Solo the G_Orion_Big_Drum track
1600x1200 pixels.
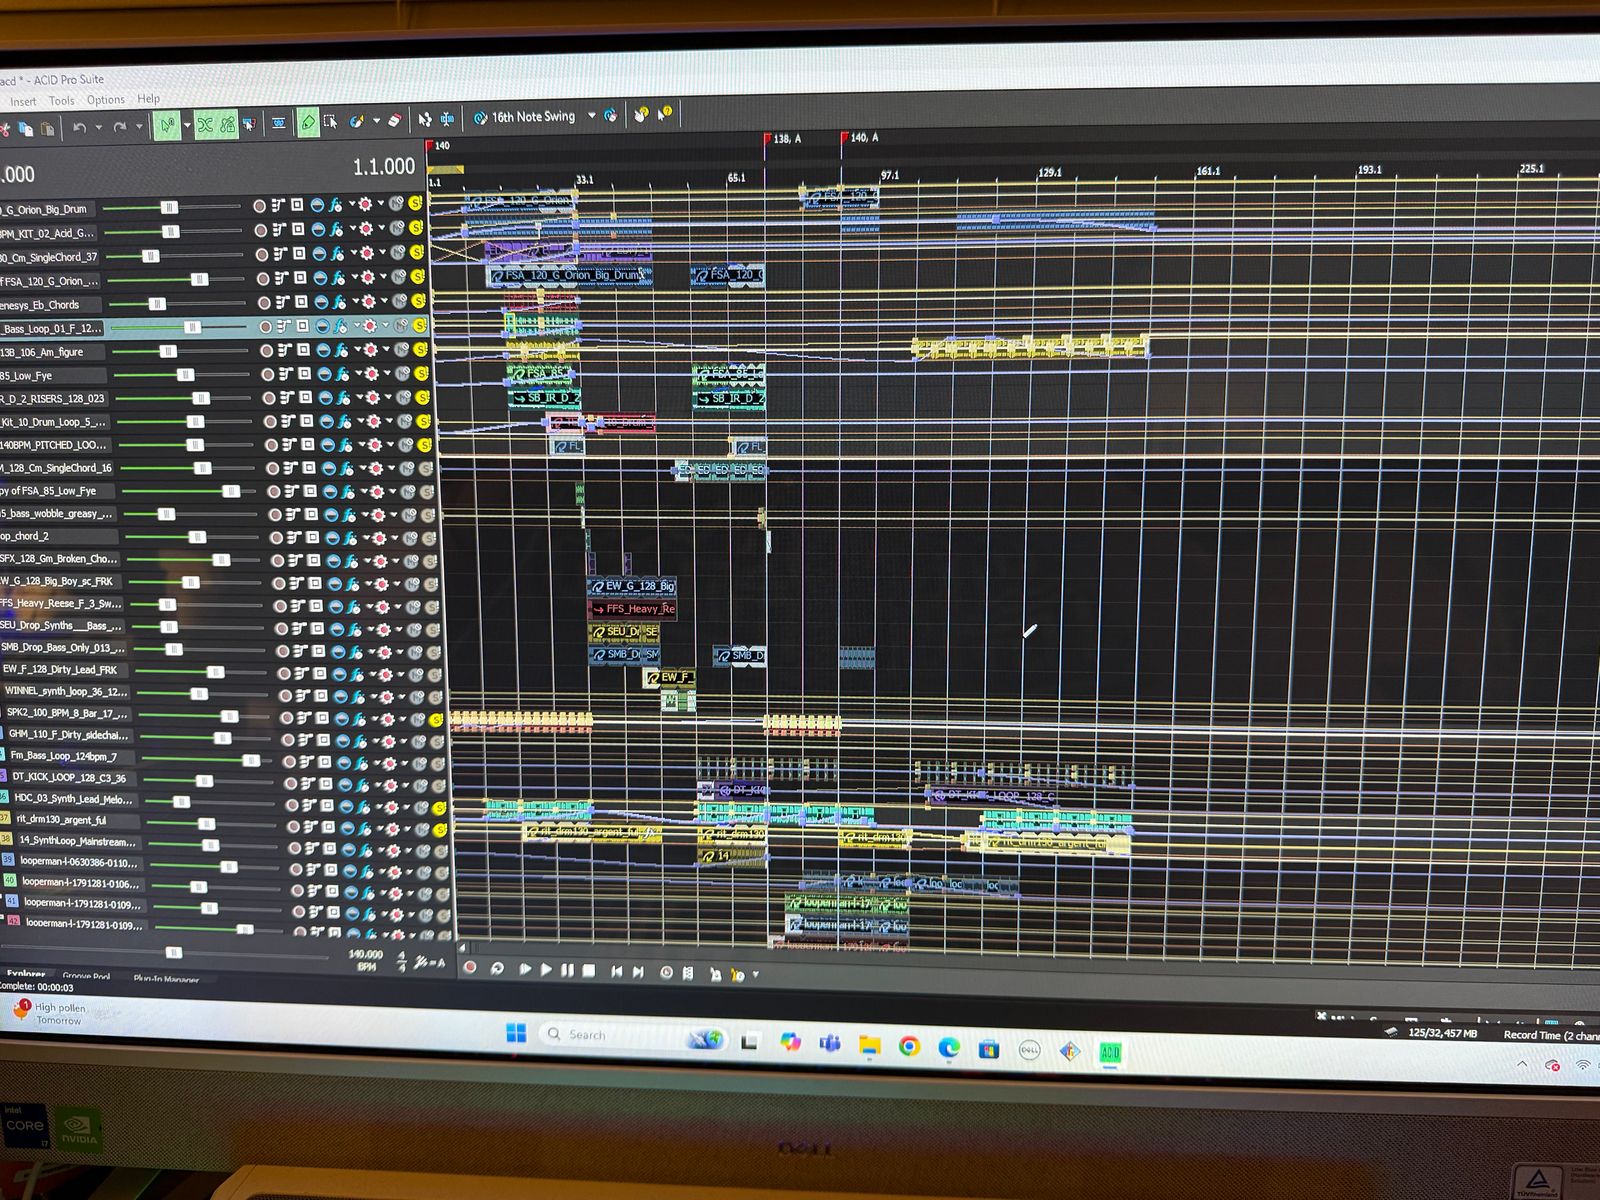point(415,203)
